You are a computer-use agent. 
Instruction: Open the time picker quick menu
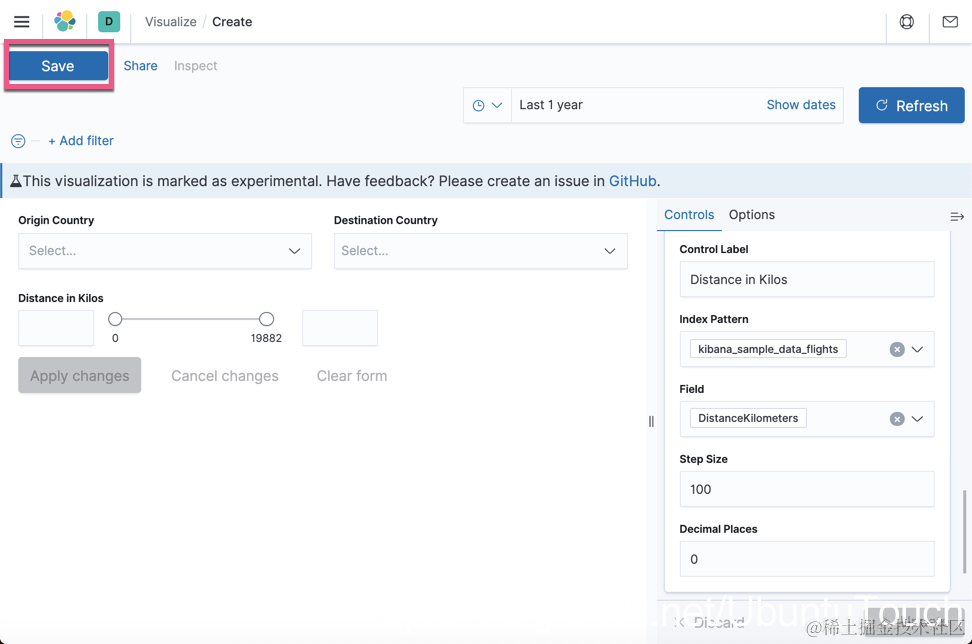tap(487, 105)
